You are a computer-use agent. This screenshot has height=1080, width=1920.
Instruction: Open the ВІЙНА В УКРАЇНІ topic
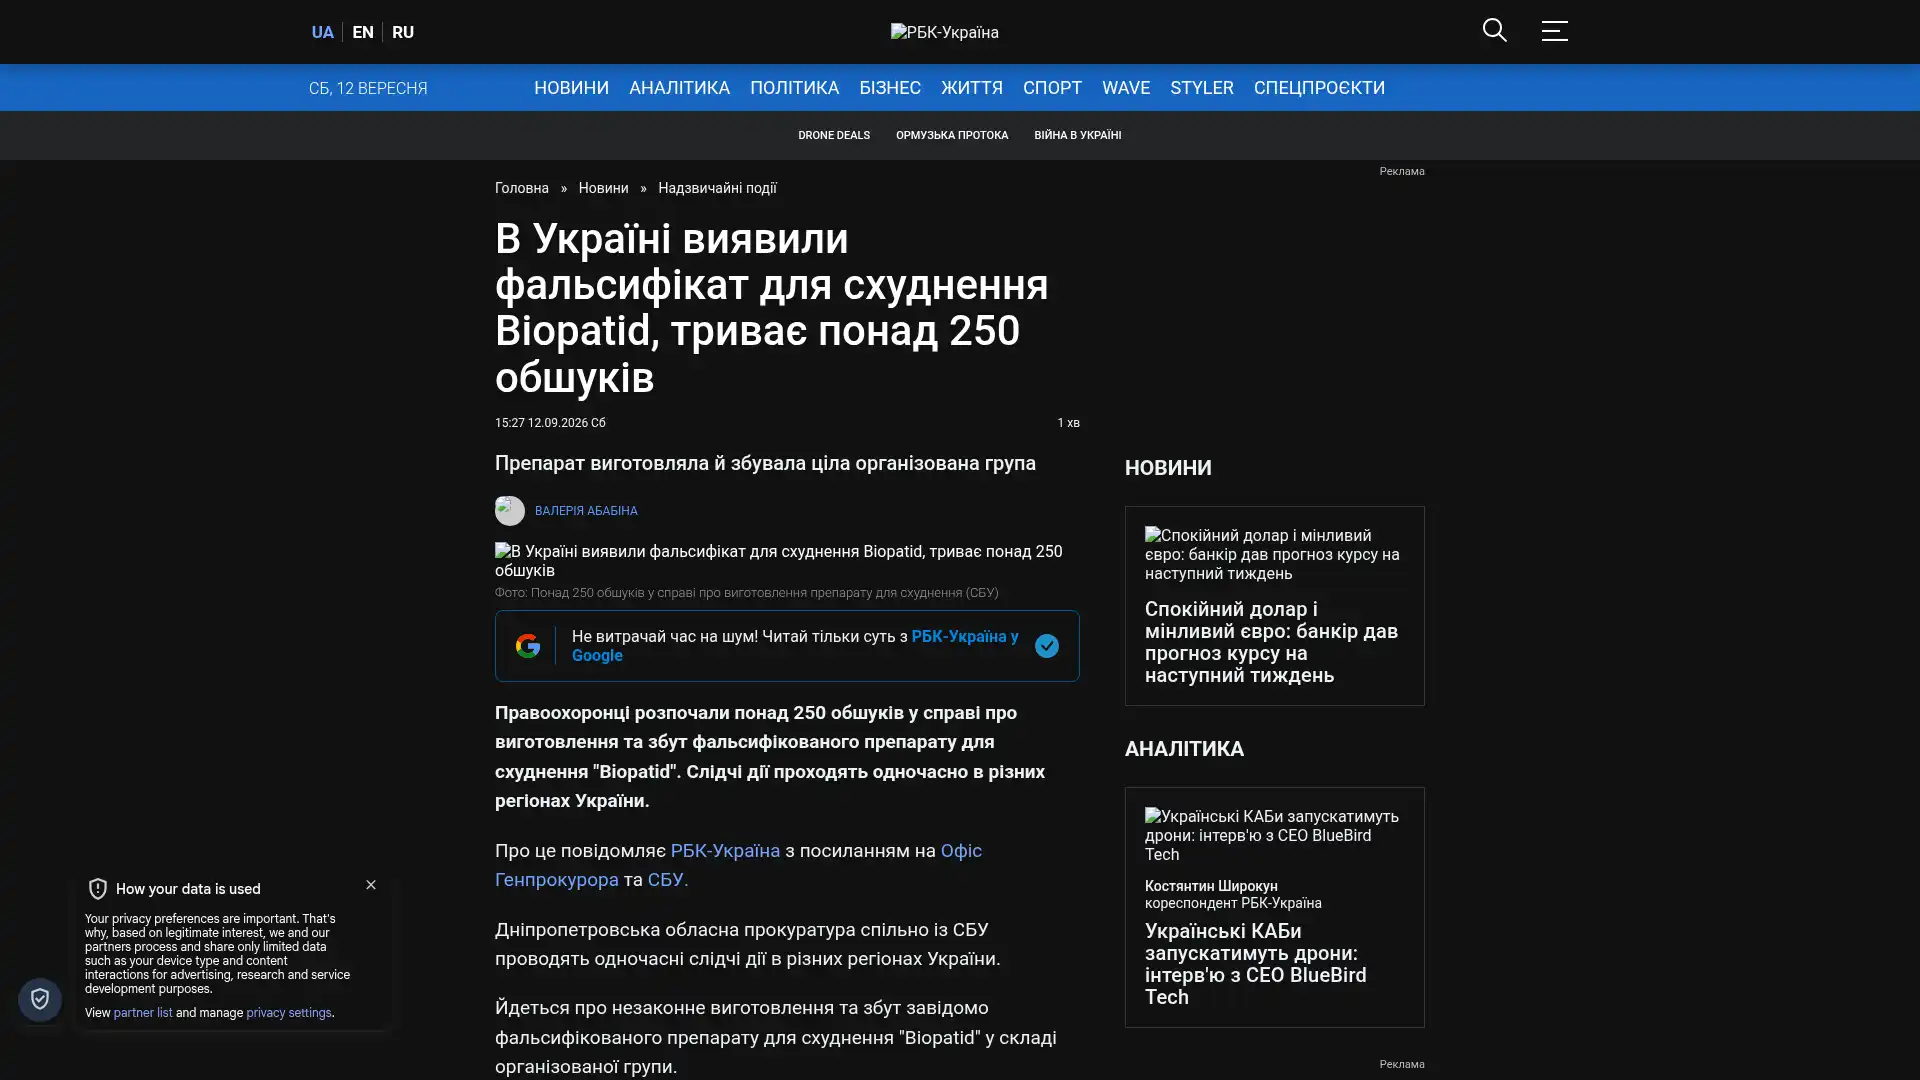coord(1077,135)
